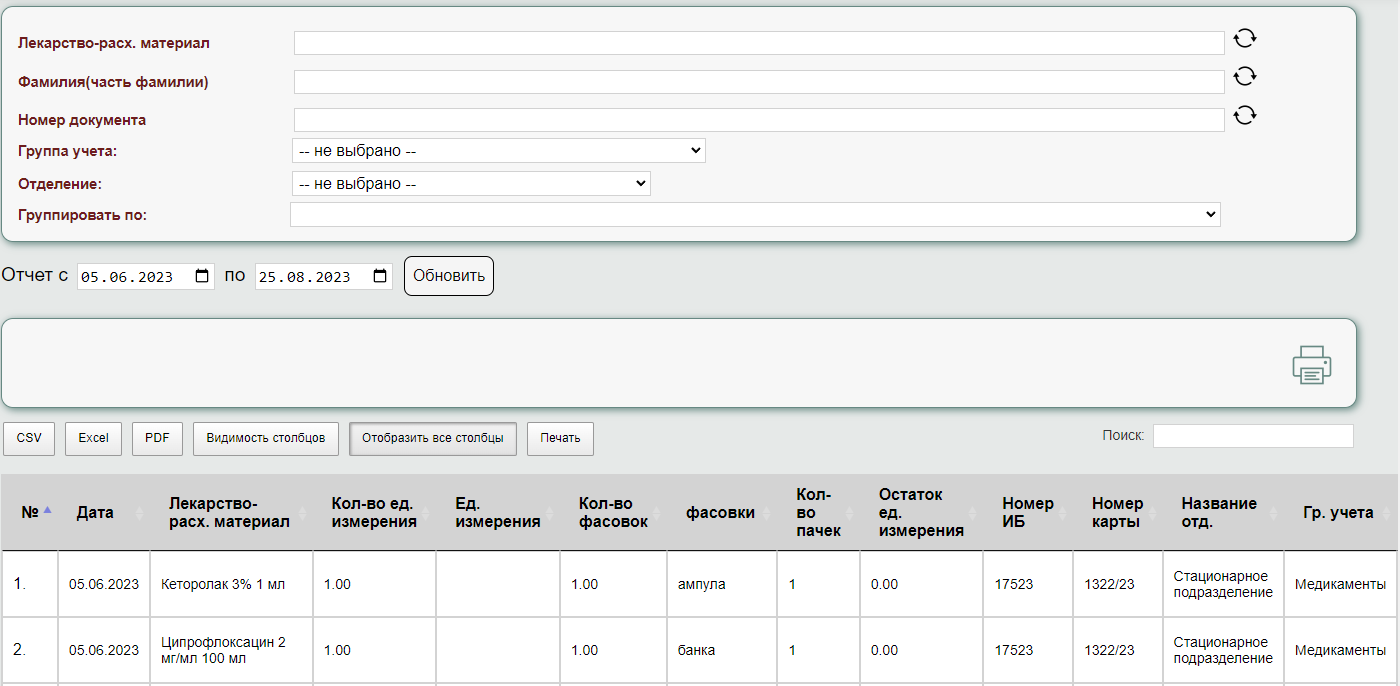Viewport: 1400px width, 686px height.
Task: Focus the Поиск search field
Action: (x=1252, y=436)
